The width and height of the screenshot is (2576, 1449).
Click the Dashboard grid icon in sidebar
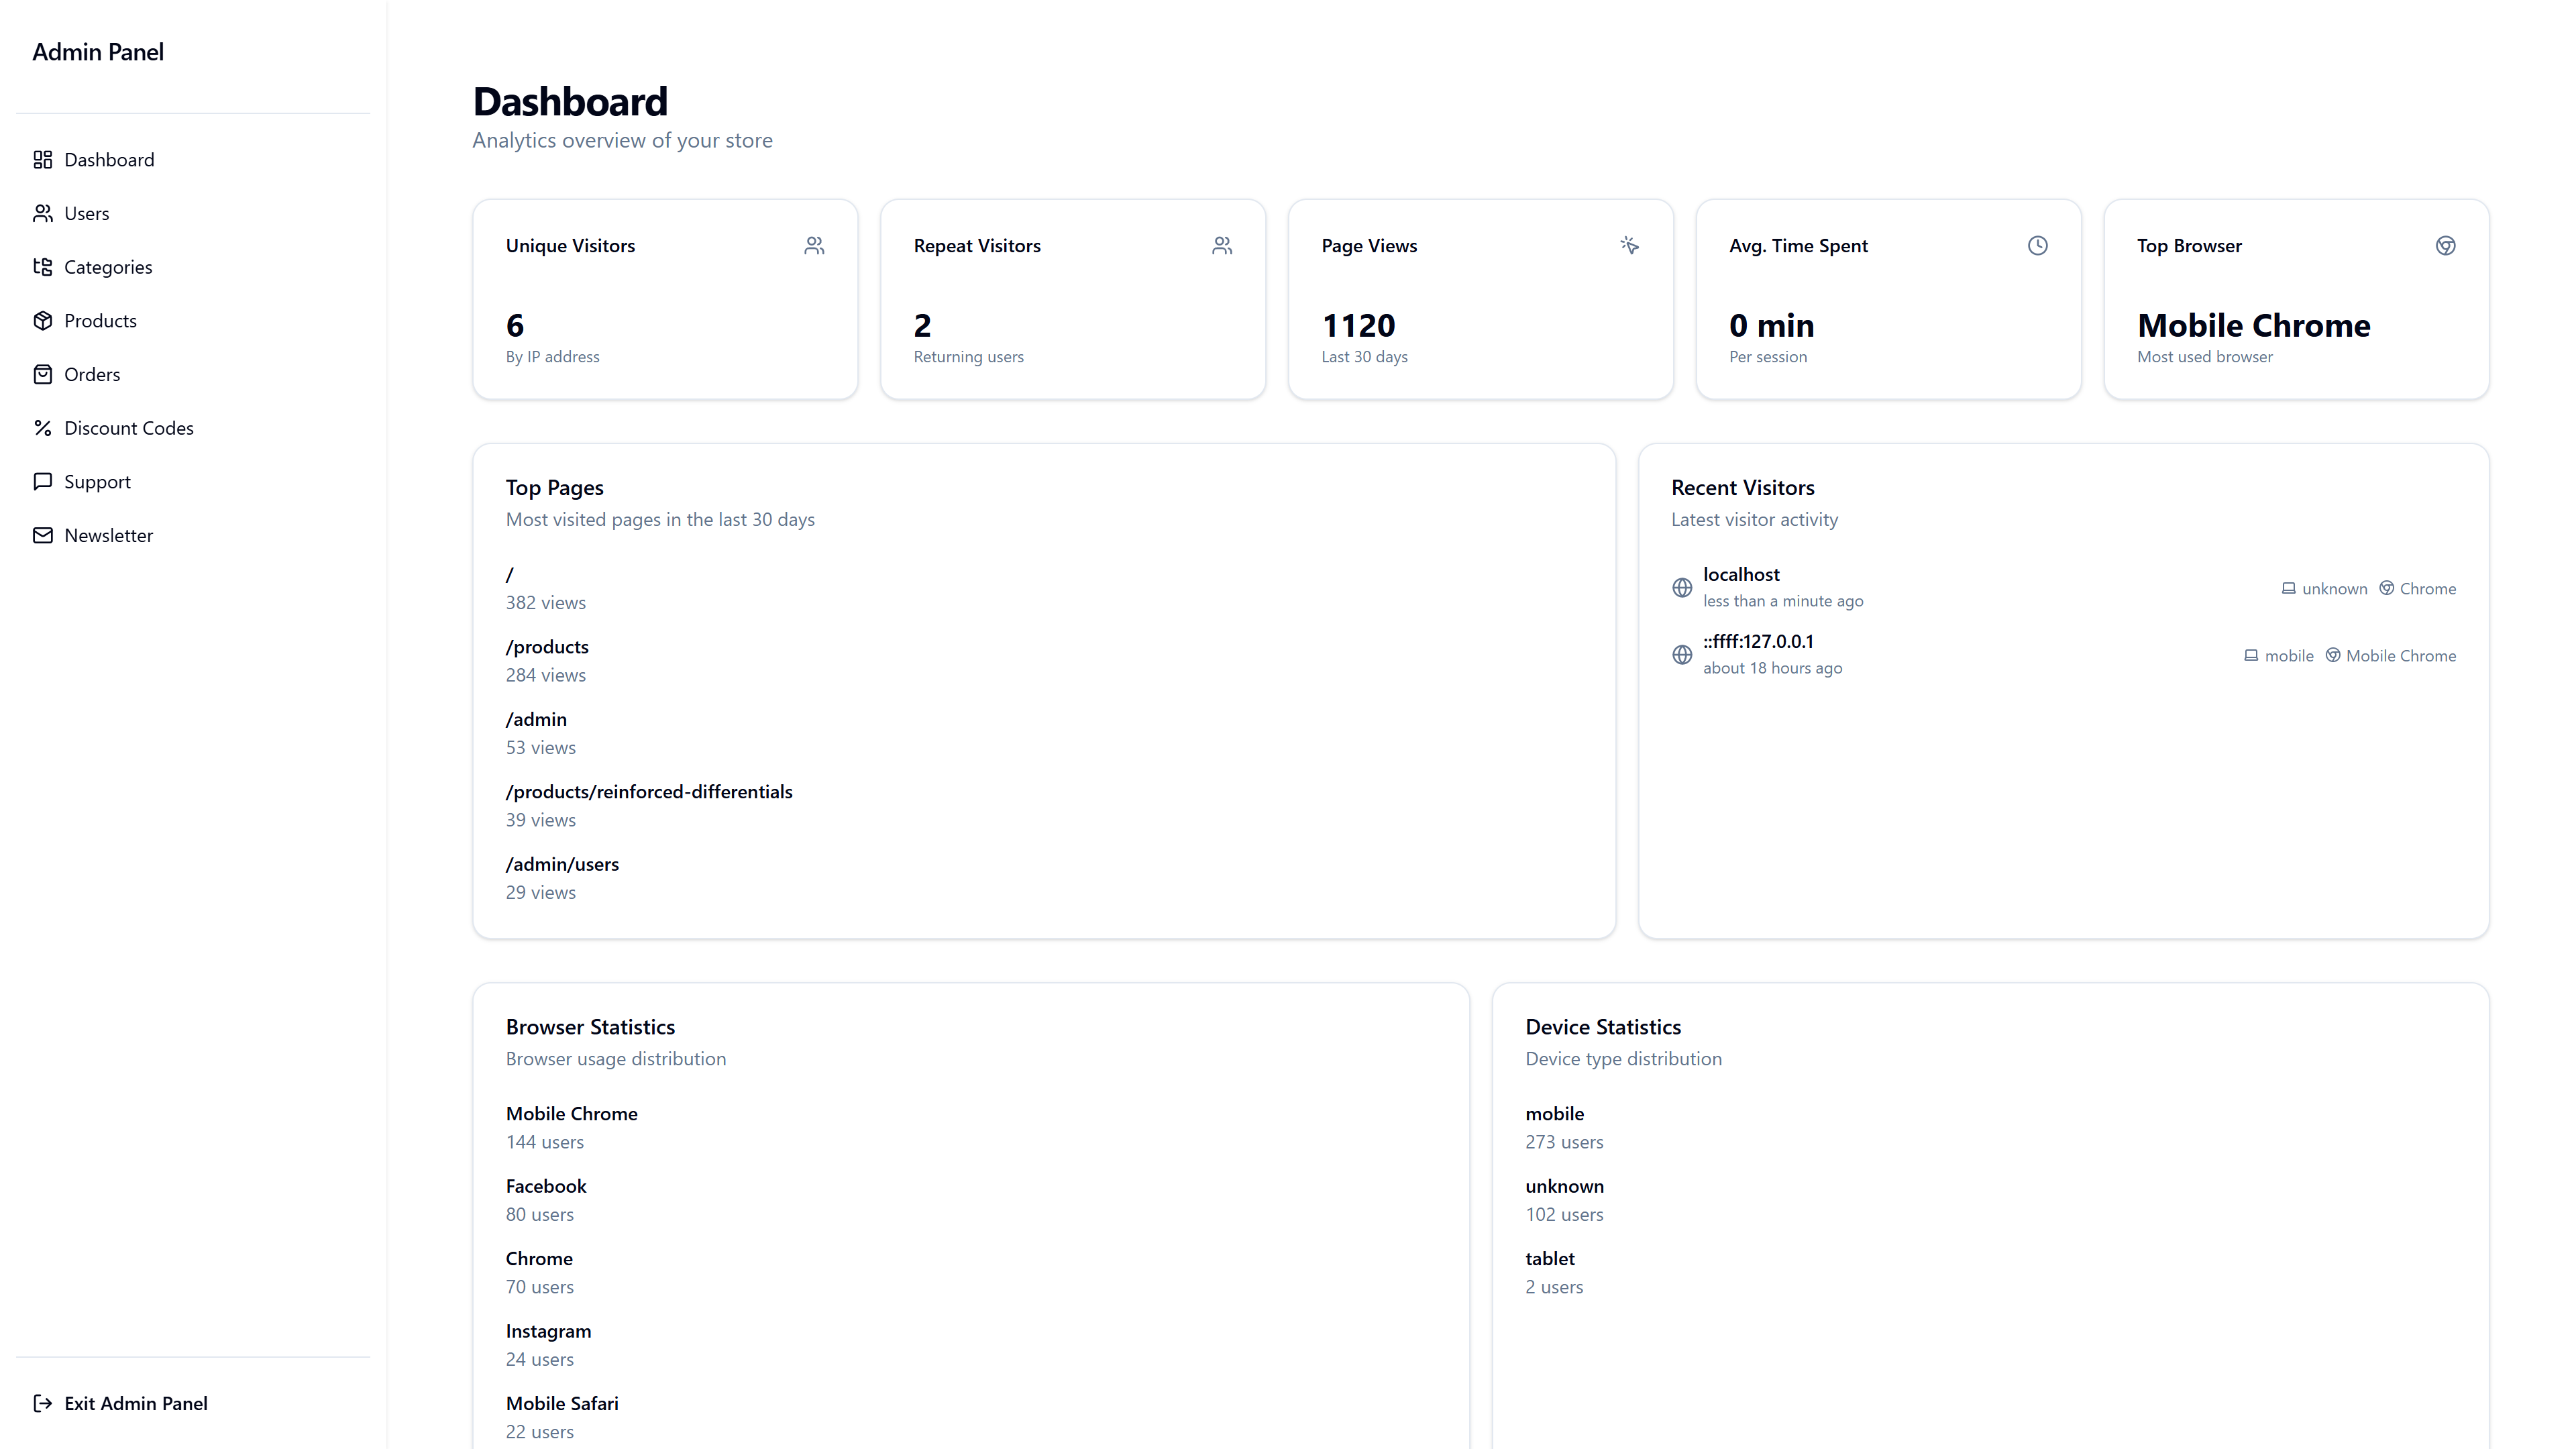click(42, 160)
